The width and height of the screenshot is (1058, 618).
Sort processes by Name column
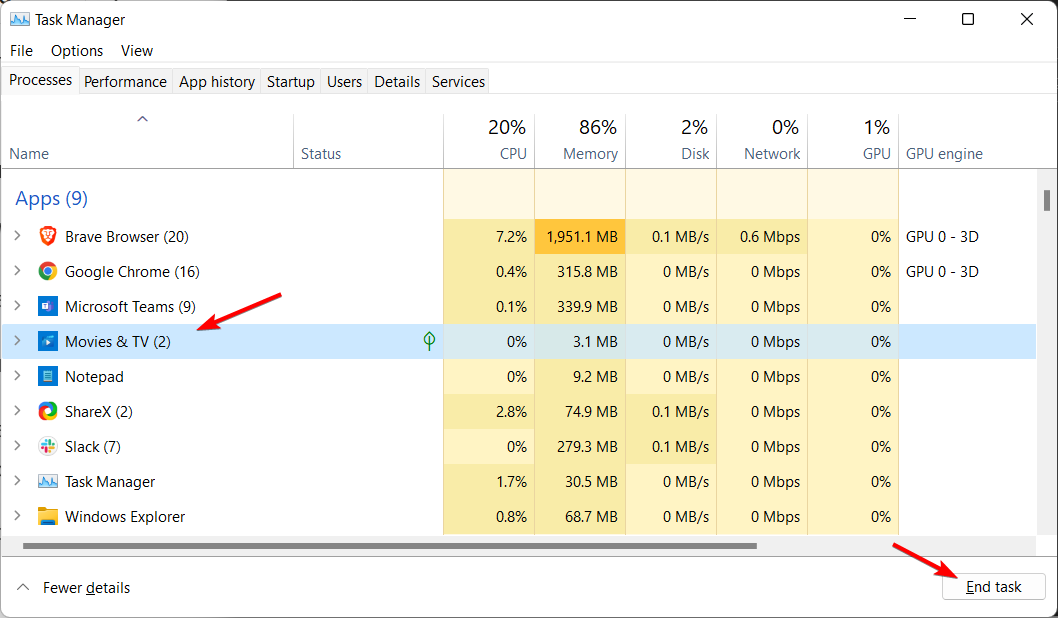tap(148, 141)
